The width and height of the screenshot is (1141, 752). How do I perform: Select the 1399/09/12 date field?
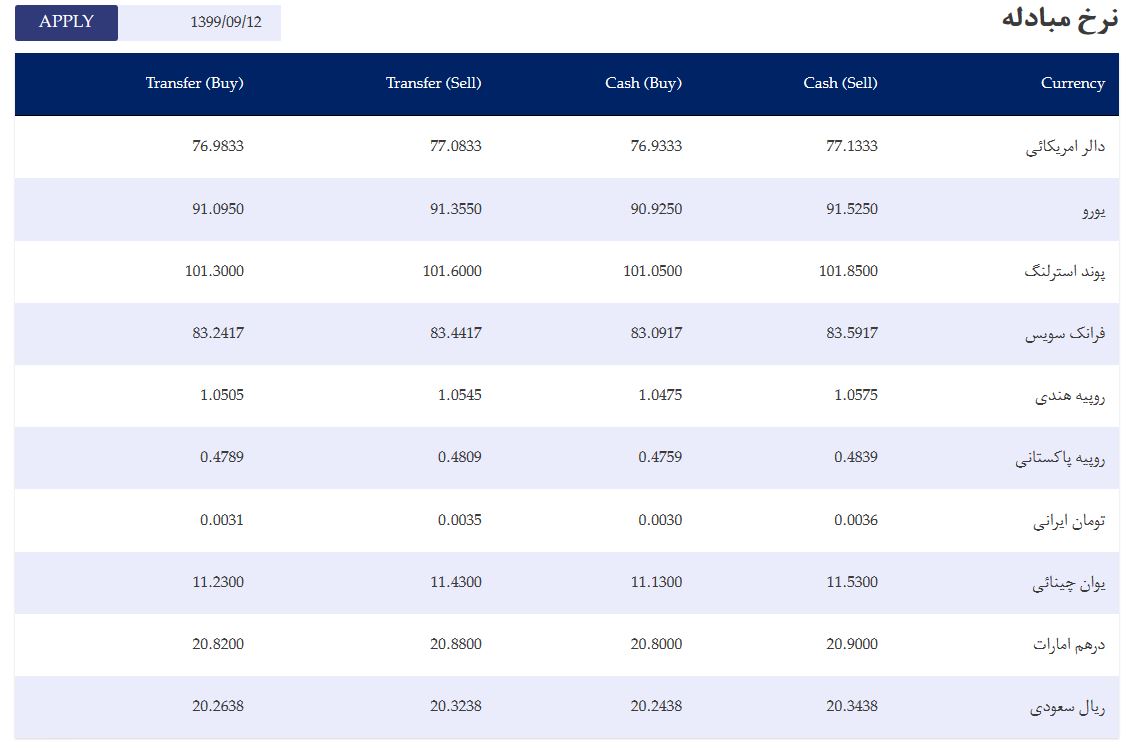[199, 23]
